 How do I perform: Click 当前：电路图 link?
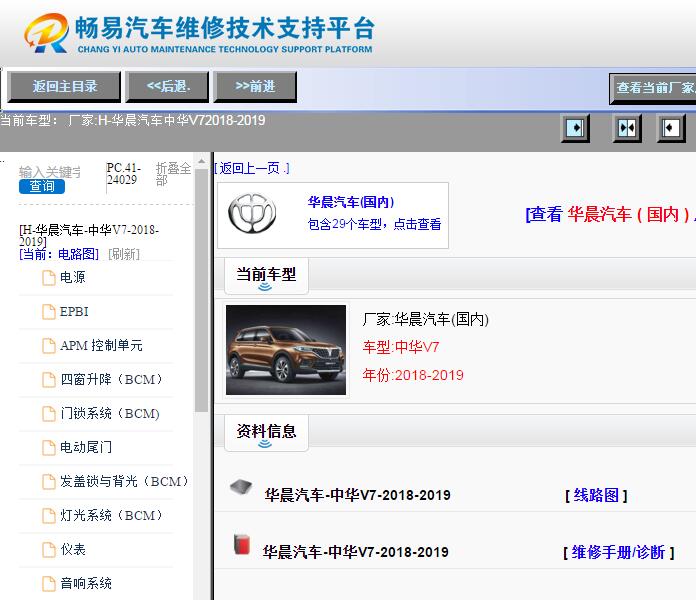point(59,254)
